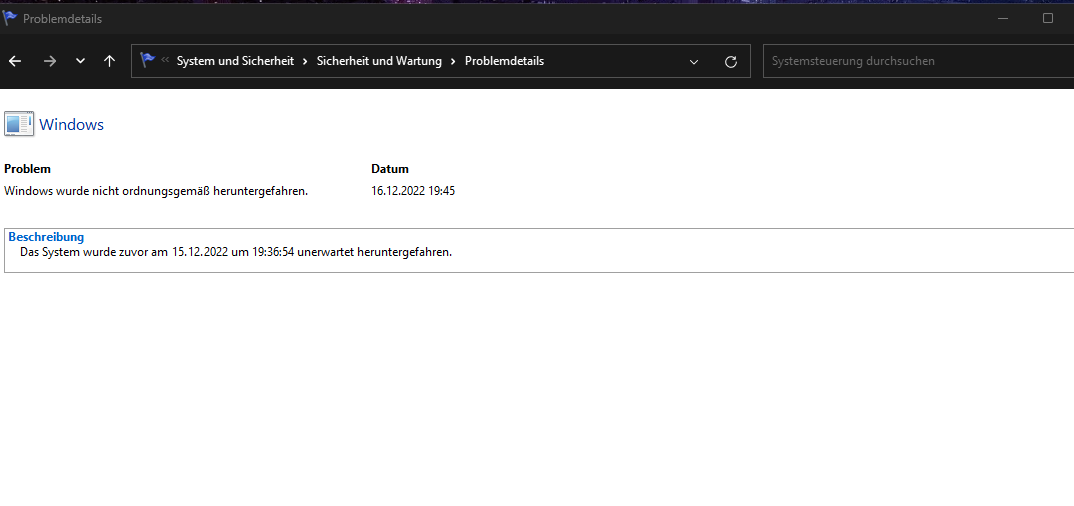Minimize the Problemdetails window
1074x506 pixels.
coord(1003,18)
